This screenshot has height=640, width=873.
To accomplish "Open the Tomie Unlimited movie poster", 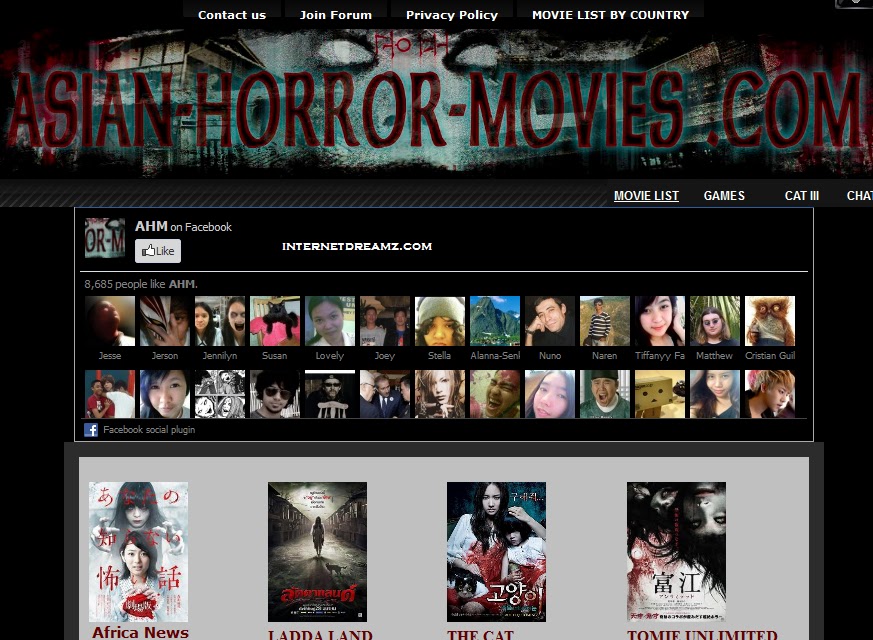I will (x=676, y=552).
